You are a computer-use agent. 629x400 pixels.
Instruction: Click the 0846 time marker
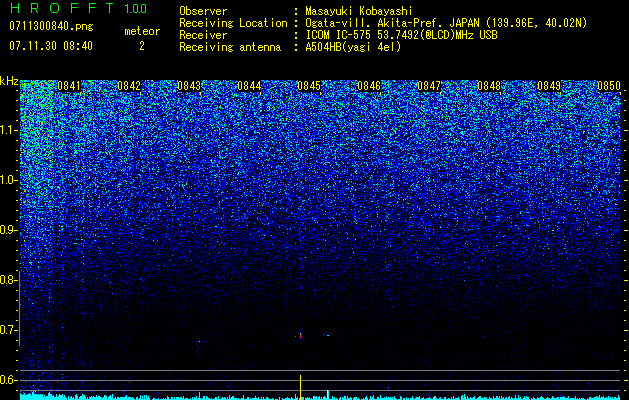(x=369, y=86)
